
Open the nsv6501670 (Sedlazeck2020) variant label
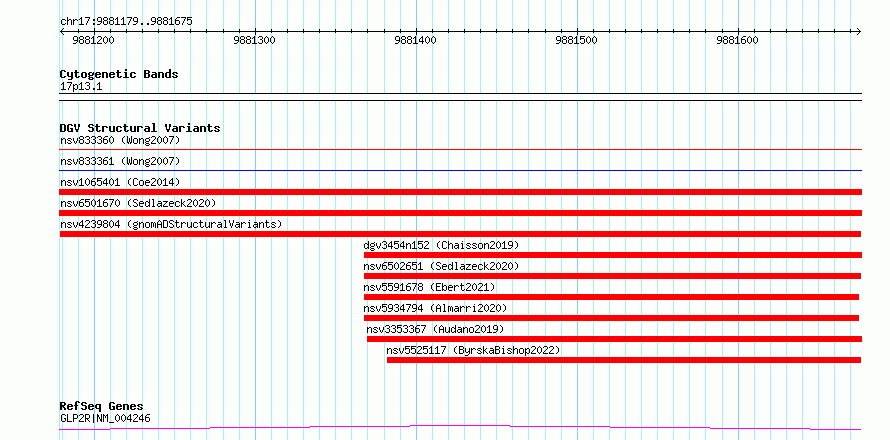138,203
